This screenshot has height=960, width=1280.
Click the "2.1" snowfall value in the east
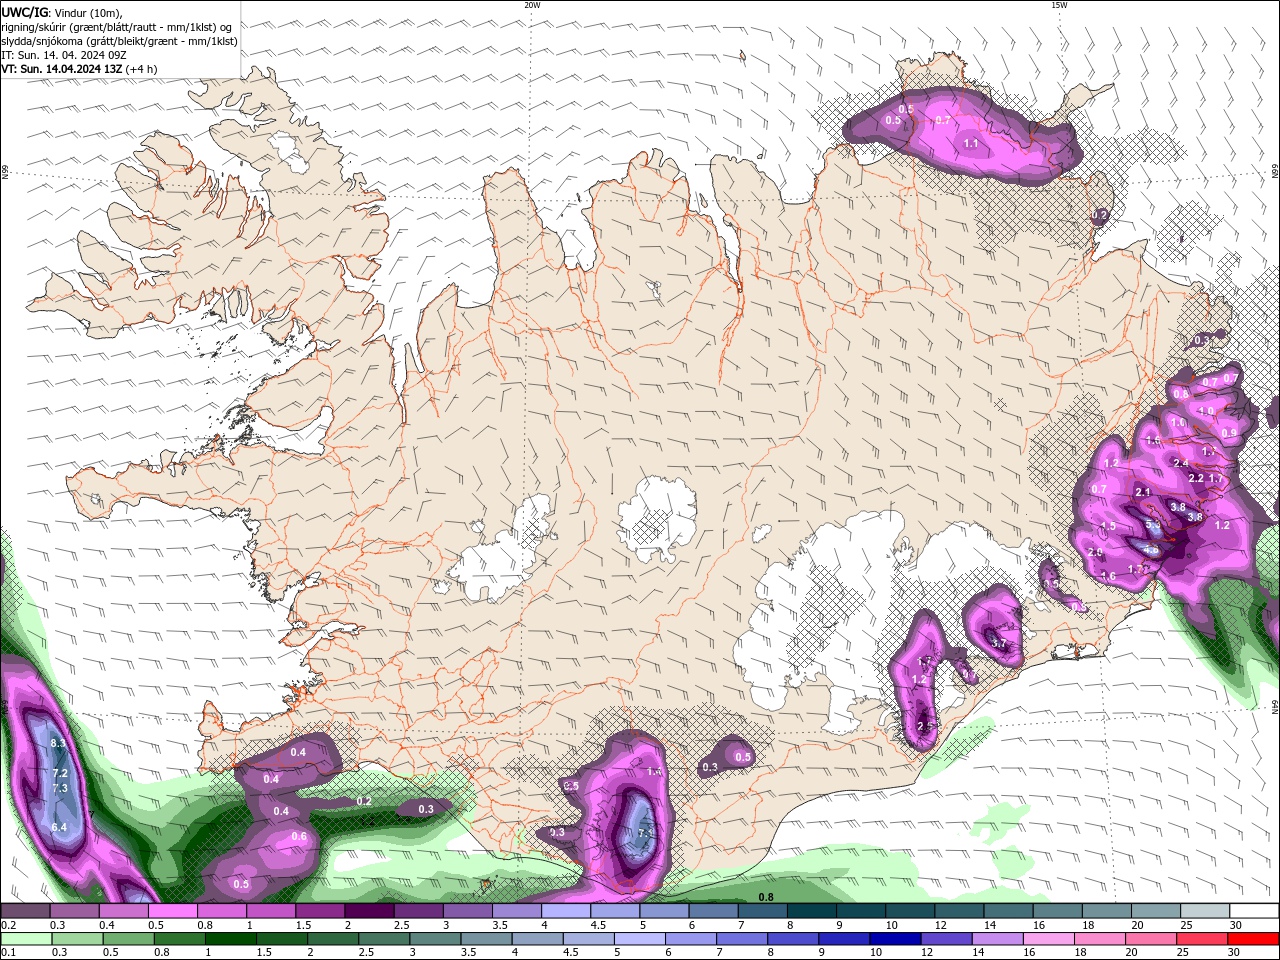coord(1143,492)
